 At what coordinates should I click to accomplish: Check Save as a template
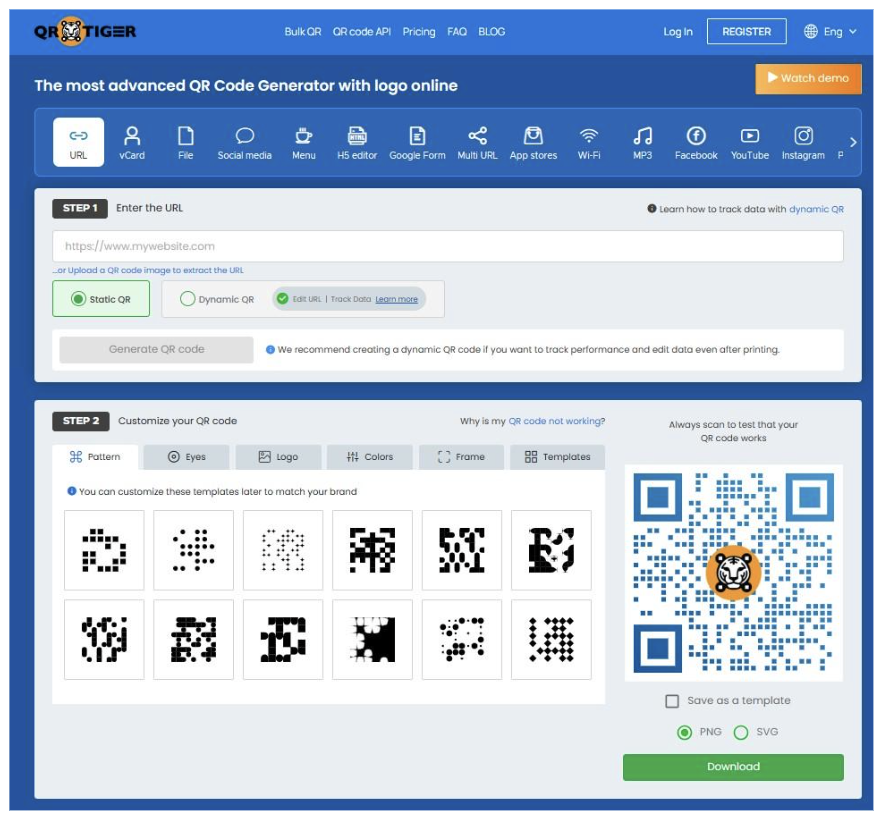[672, 701]
